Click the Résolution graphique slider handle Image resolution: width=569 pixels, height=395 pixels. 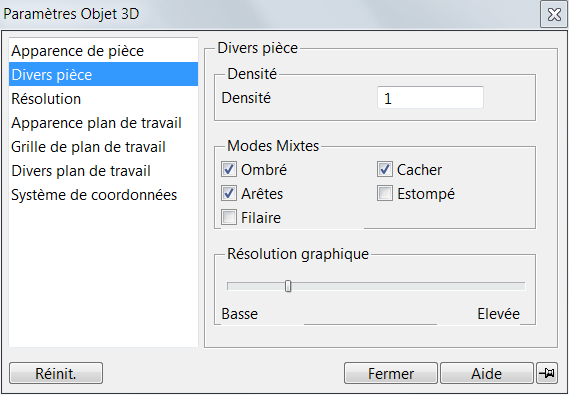[288, 286]
